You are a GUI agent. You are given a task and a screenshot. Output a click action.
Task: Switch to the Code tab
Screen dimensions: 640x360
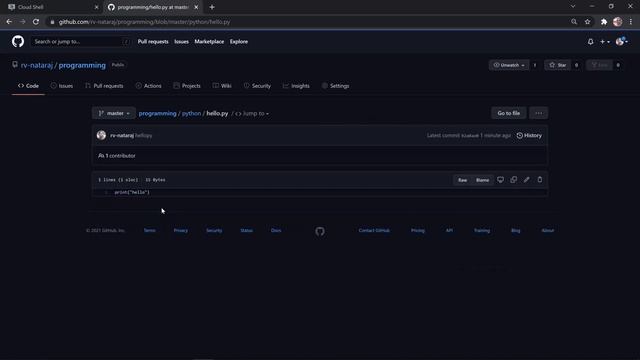tap(28, 86)
